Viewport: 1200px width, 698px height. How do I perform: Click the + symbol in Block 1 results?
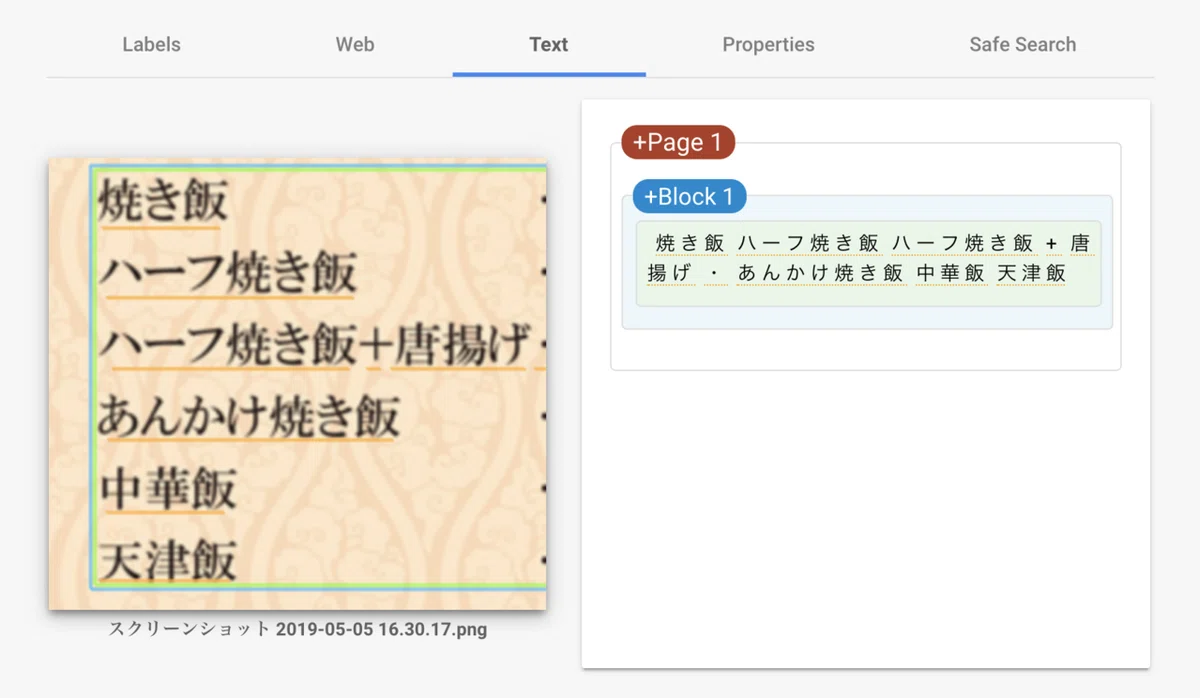1051,244
